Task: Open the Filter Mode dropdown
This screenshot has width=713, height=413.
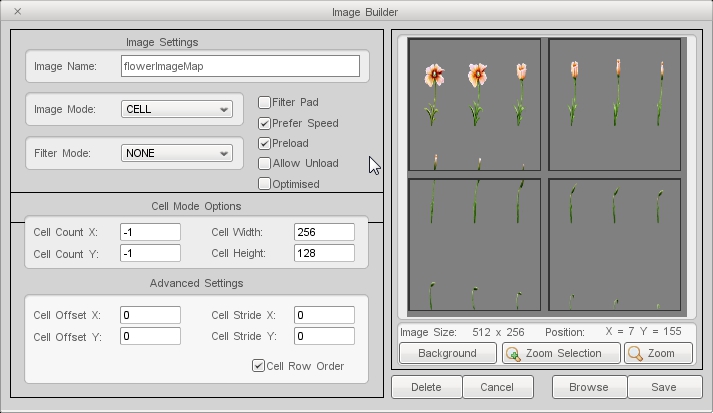Action: [x=177, y=153]
